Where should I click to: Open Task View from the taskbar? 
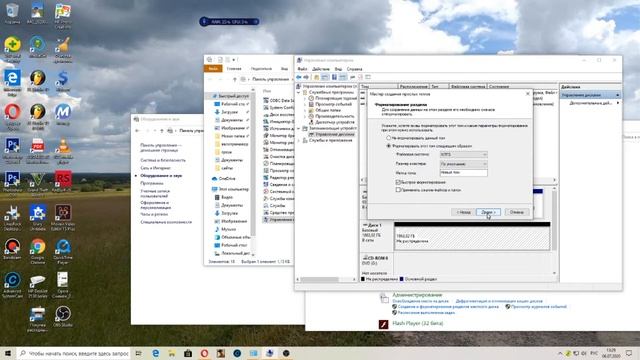pyautogui.click(x=138, y=353)
